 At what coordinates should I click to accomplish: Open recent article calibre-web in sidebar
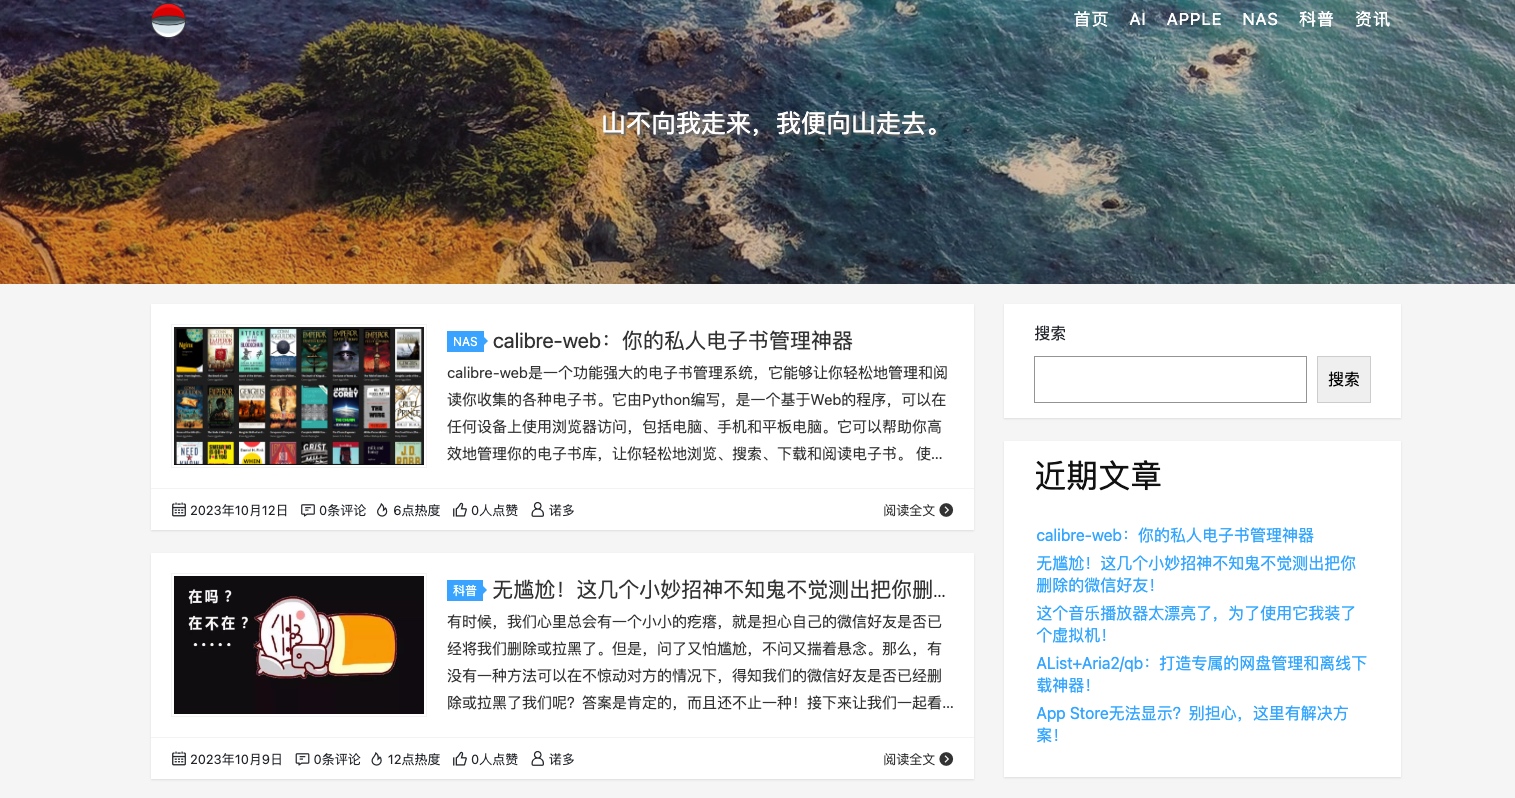[x=1175, y=535]
